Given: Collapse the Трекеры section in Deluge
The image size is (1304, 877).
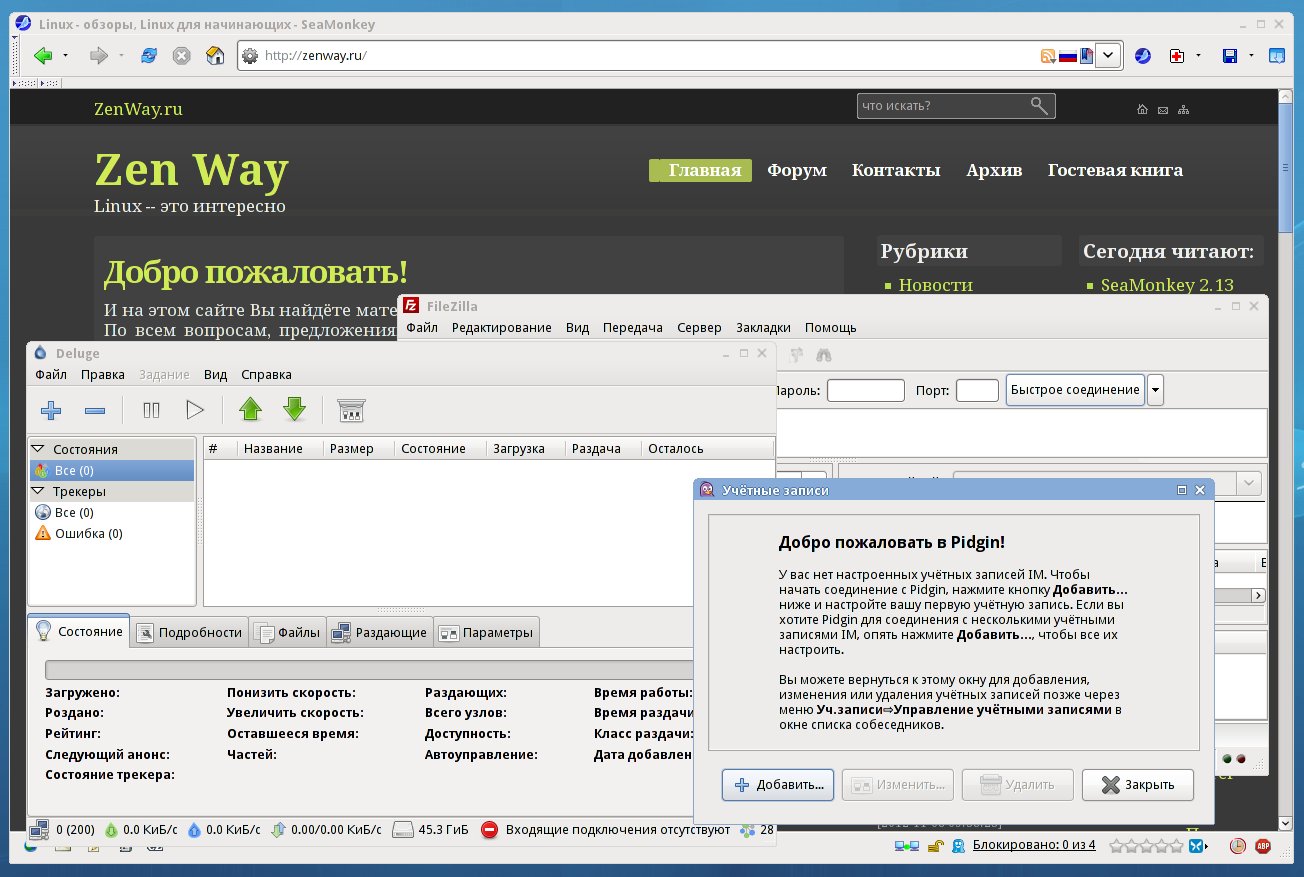Looking at the screenshot, I should 39,492.
